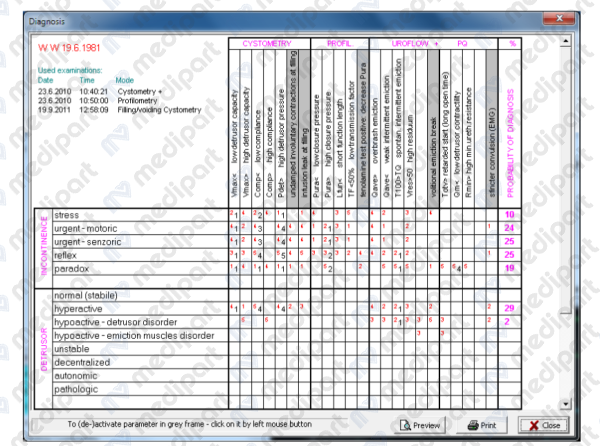The image size is (600, 446).
Task: Click probability value 2 for hypoactive-detrusor disorder
Action: (x=507, y=322)
